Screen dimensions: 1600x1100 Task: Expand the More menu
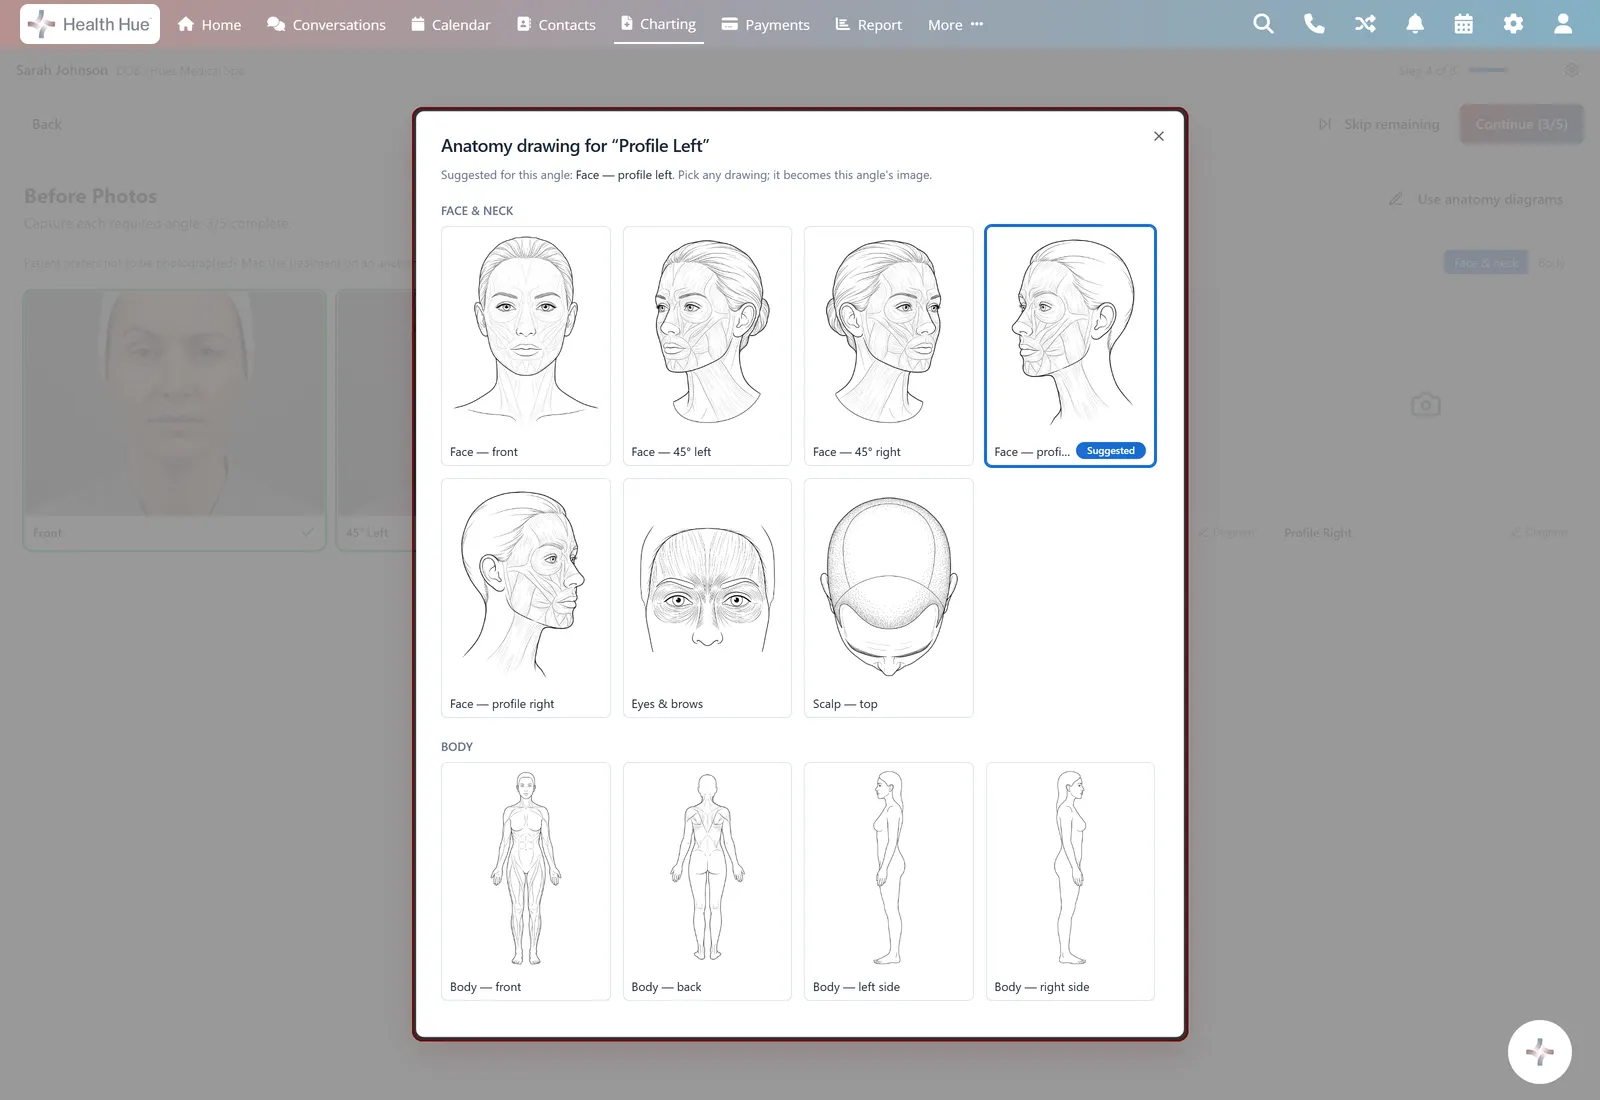955,24
